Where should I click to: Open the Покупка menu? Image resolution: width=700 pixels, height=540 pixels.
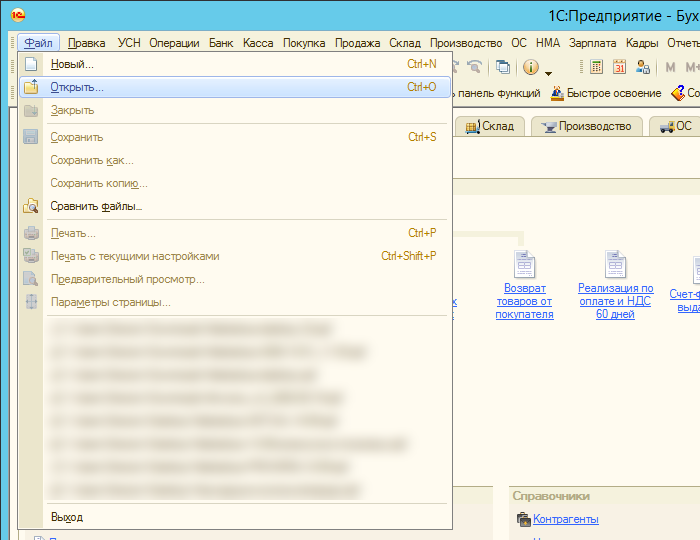pos(304,43)
